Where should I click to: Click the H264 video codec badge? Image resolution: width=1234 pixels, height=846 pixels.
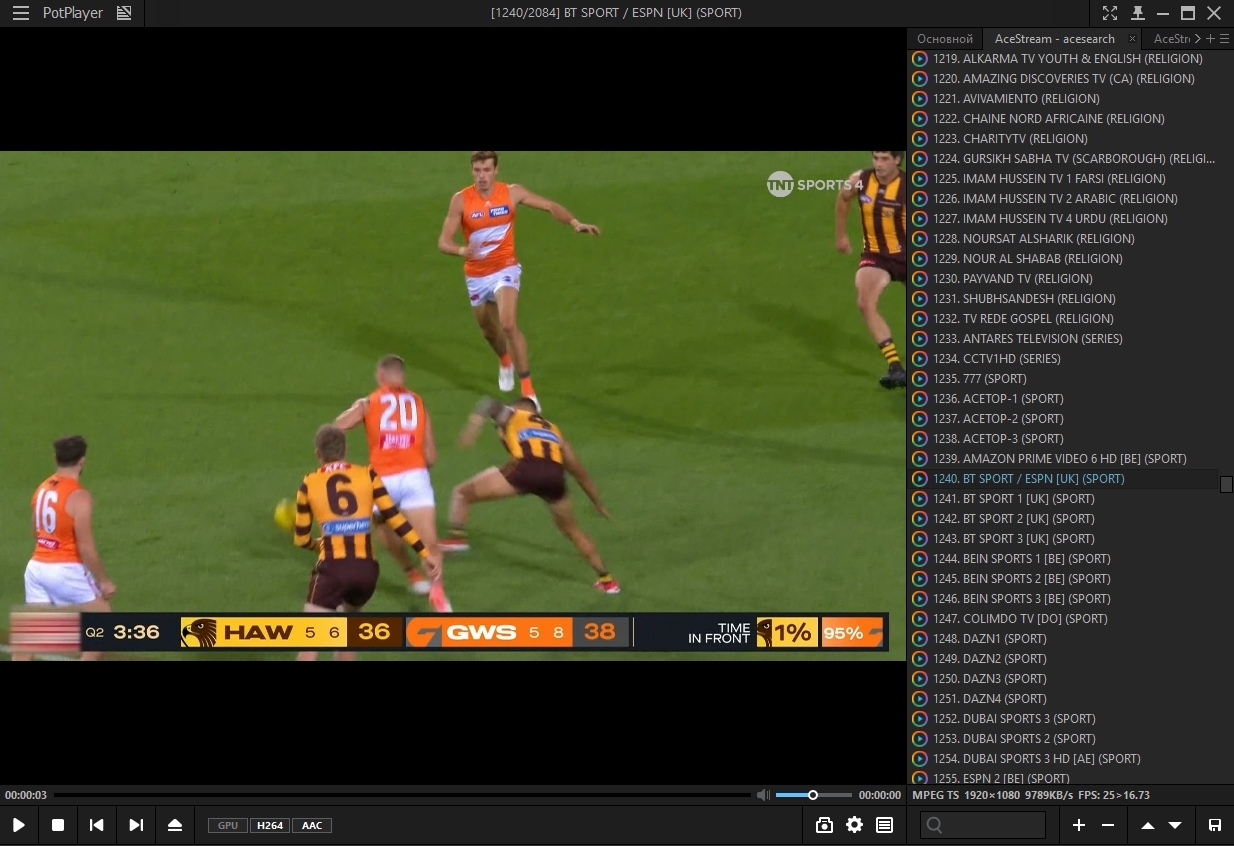[x=269, y=825]
